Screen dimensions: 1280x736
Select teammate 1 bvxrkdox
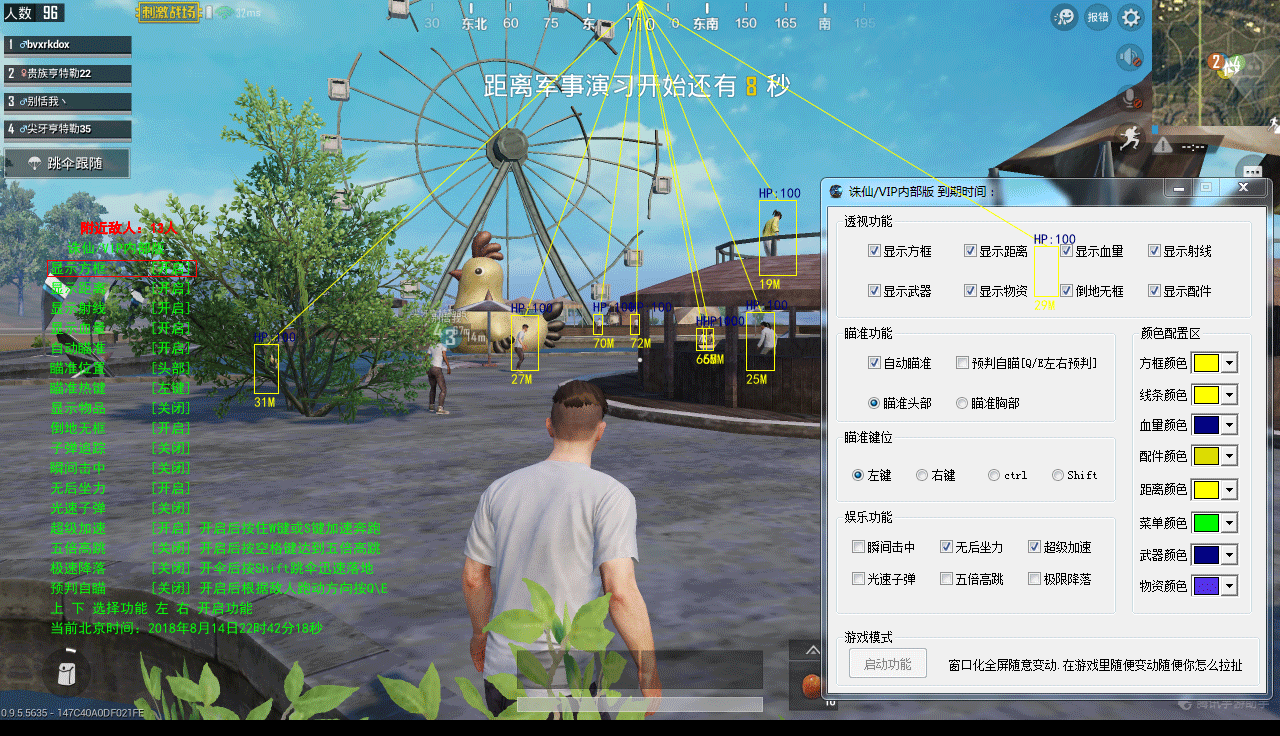68,45
